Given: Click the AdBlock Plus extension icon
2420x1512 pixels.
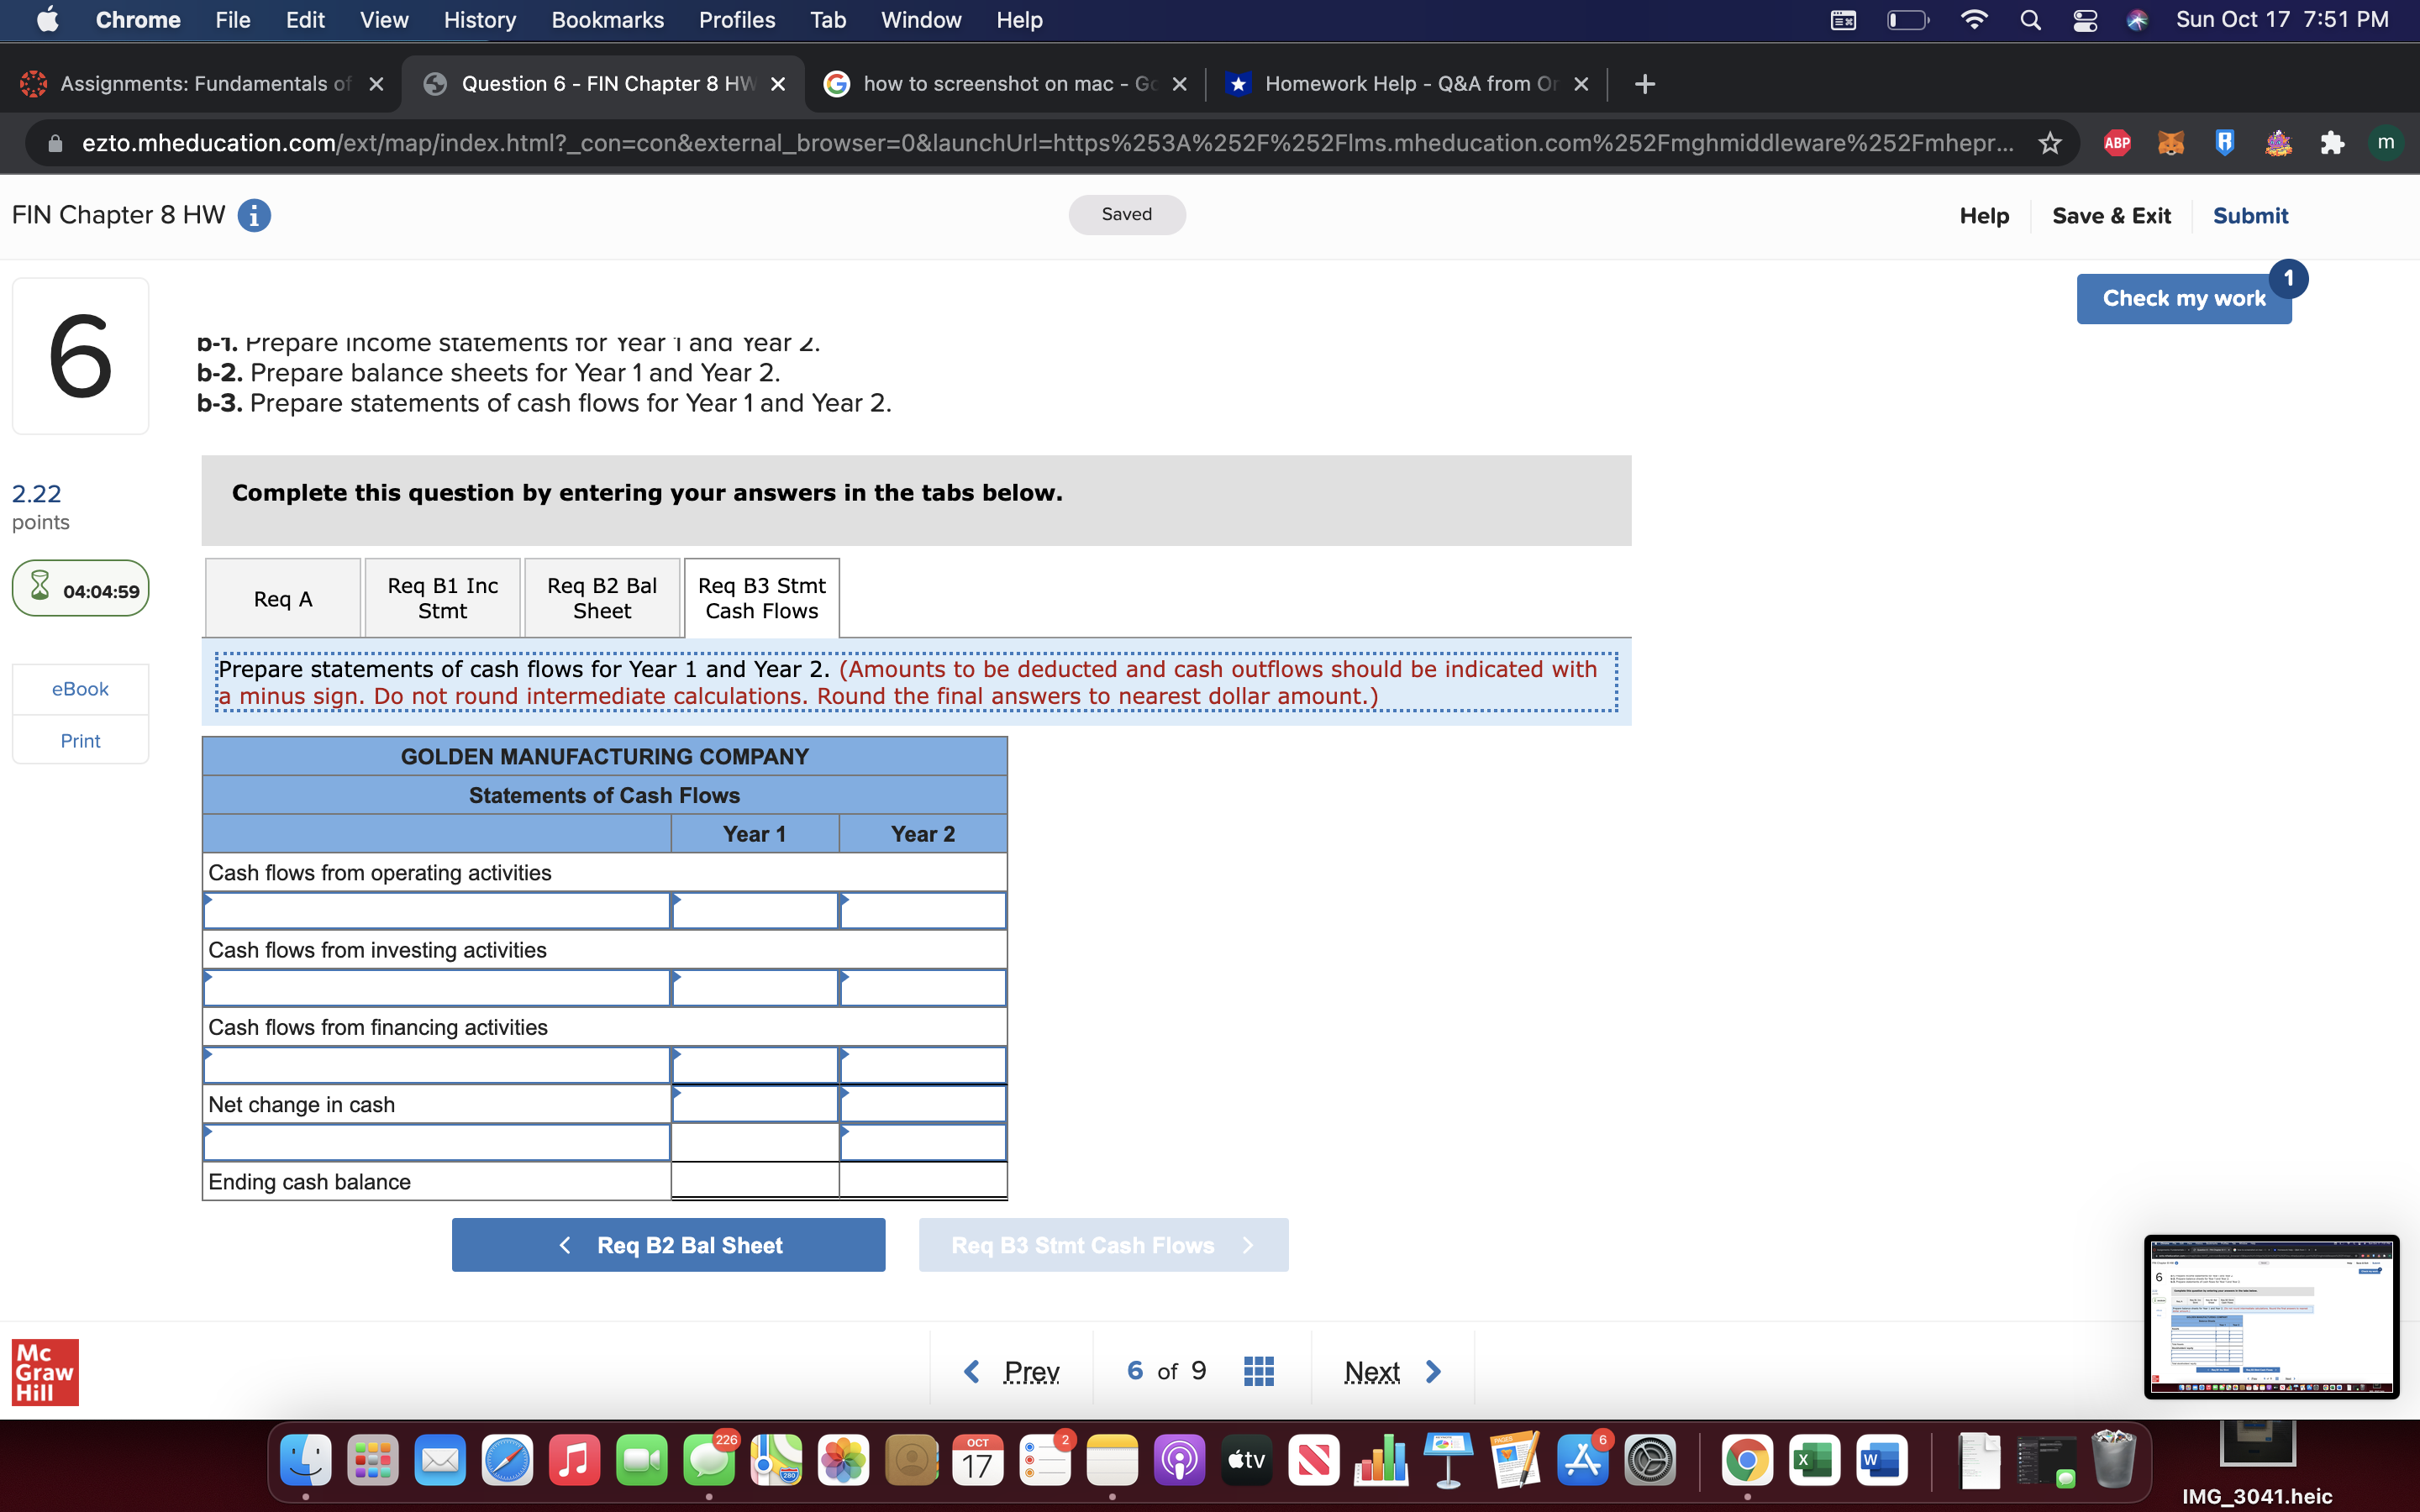Looking at the screenshot, I should click(2117, 143).
